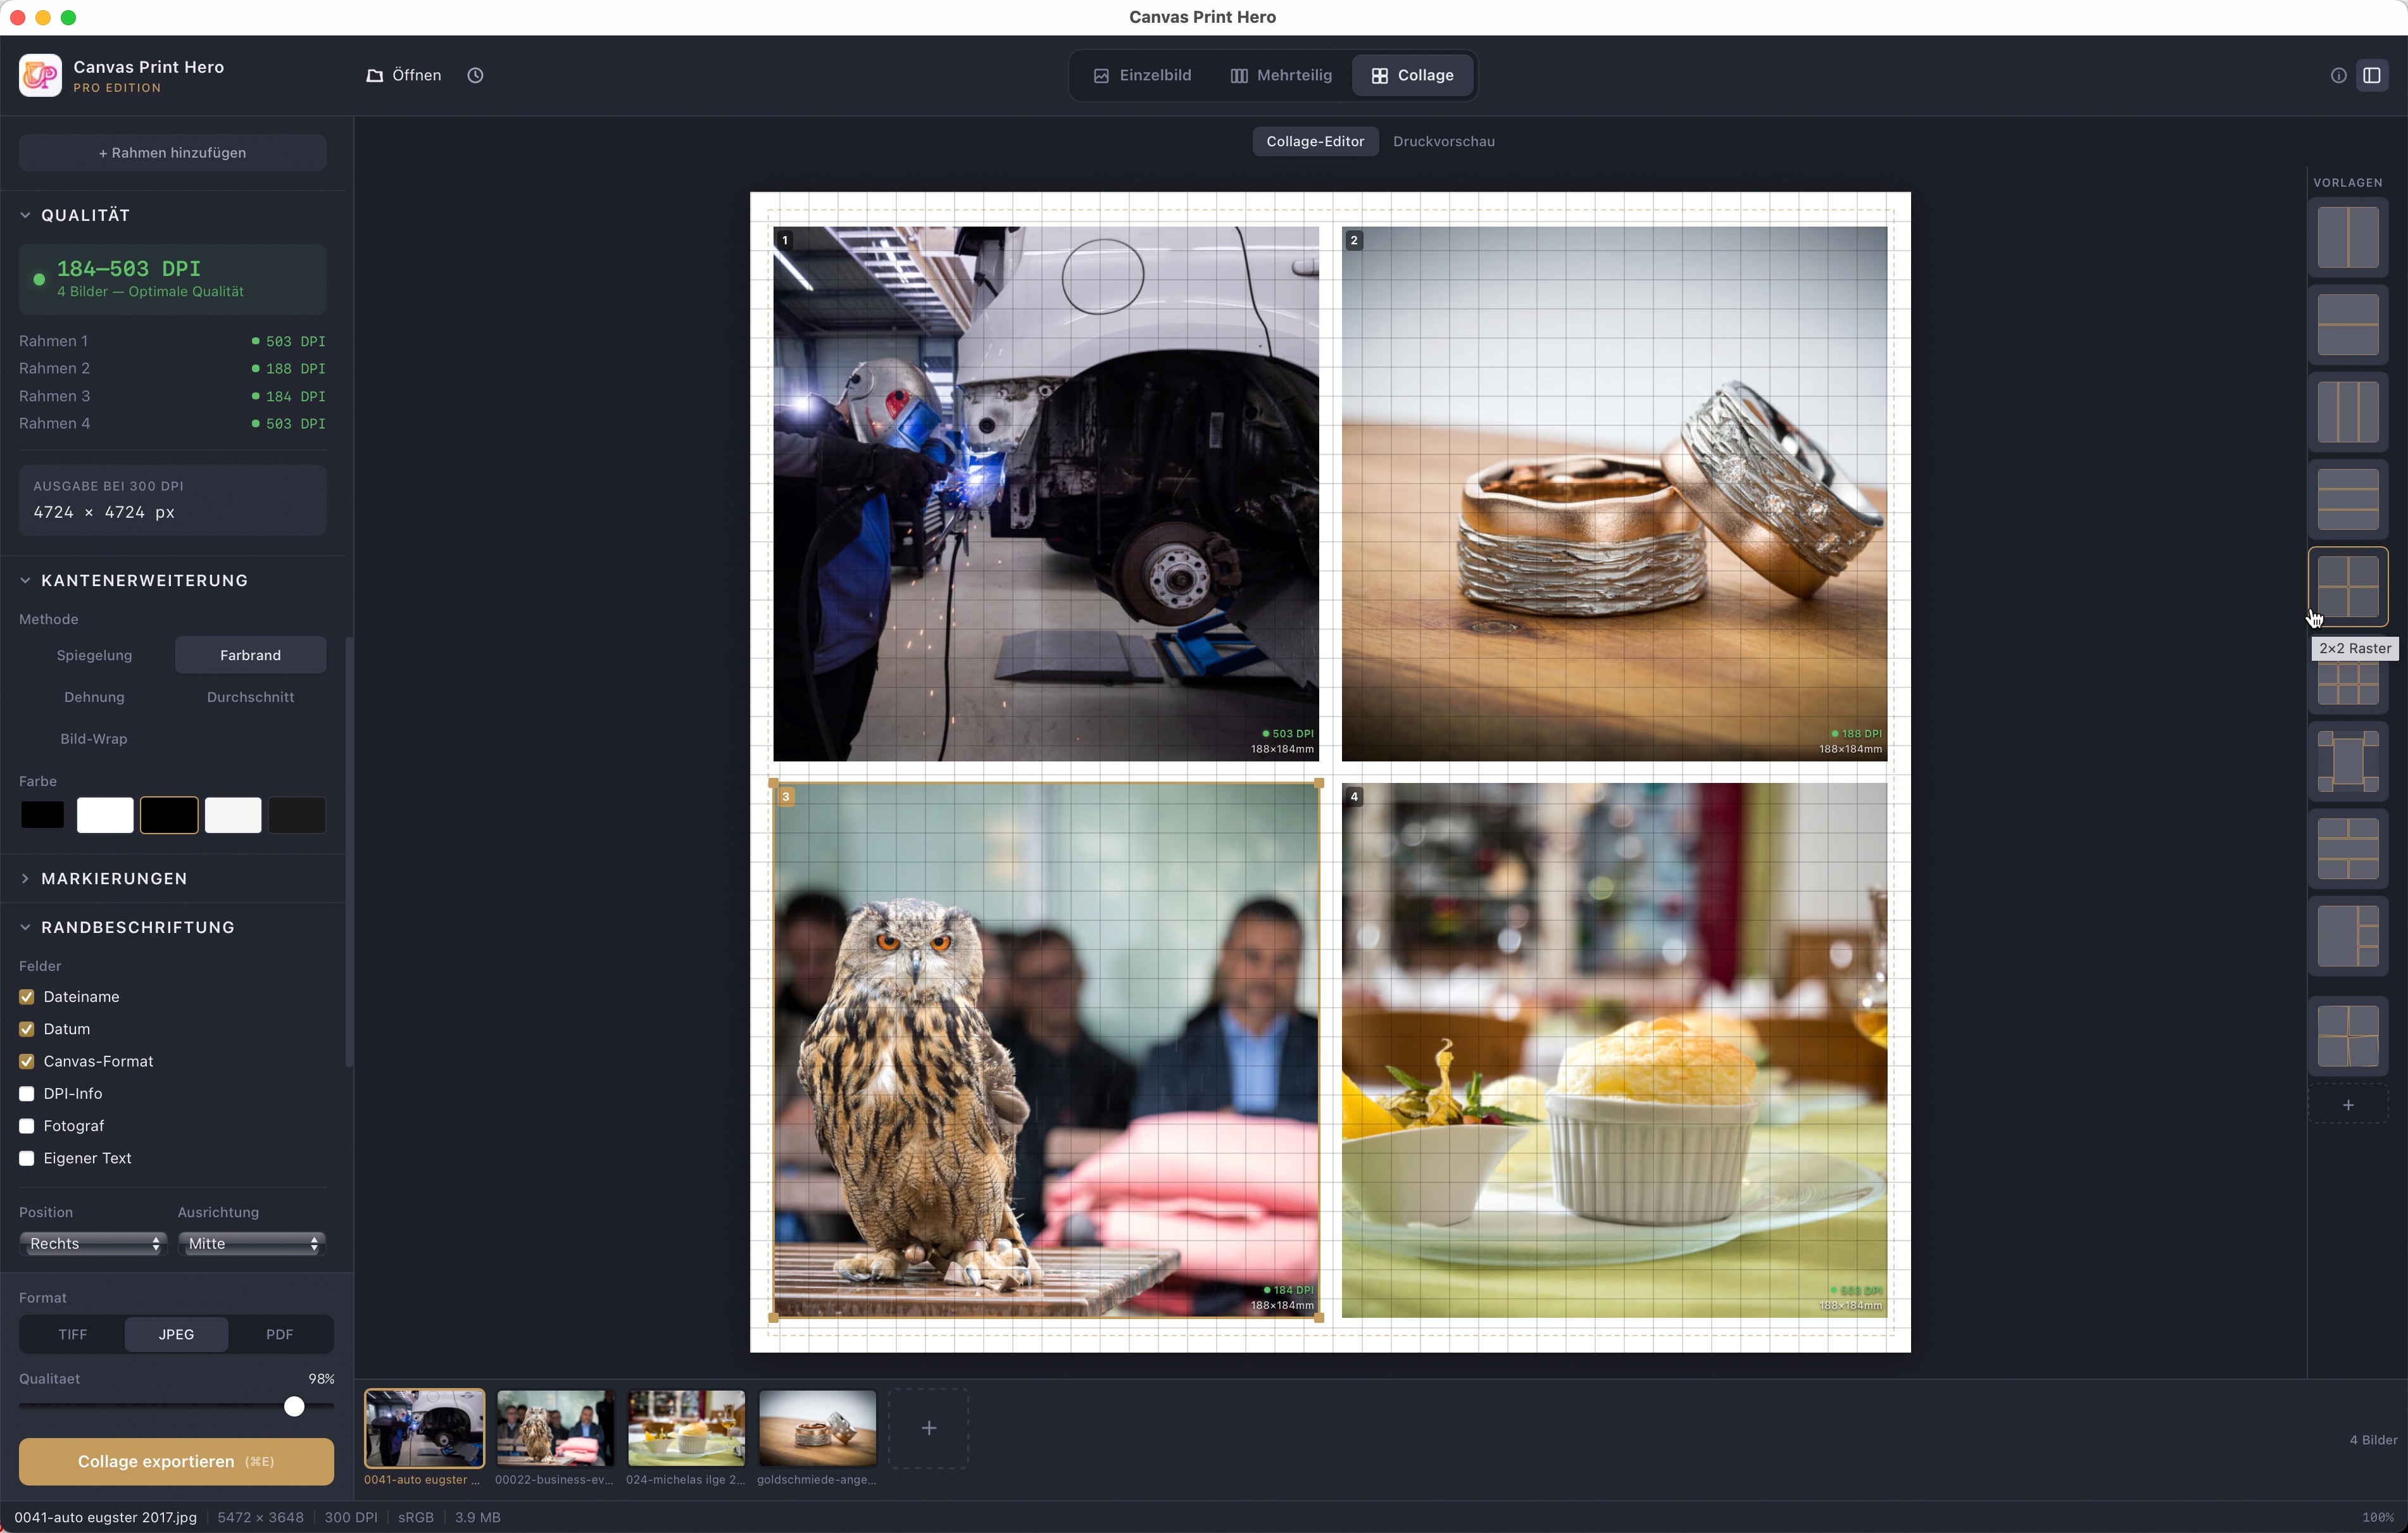
Task: Open the Position dropdown set to Rechts
Action: (93, 1243)
